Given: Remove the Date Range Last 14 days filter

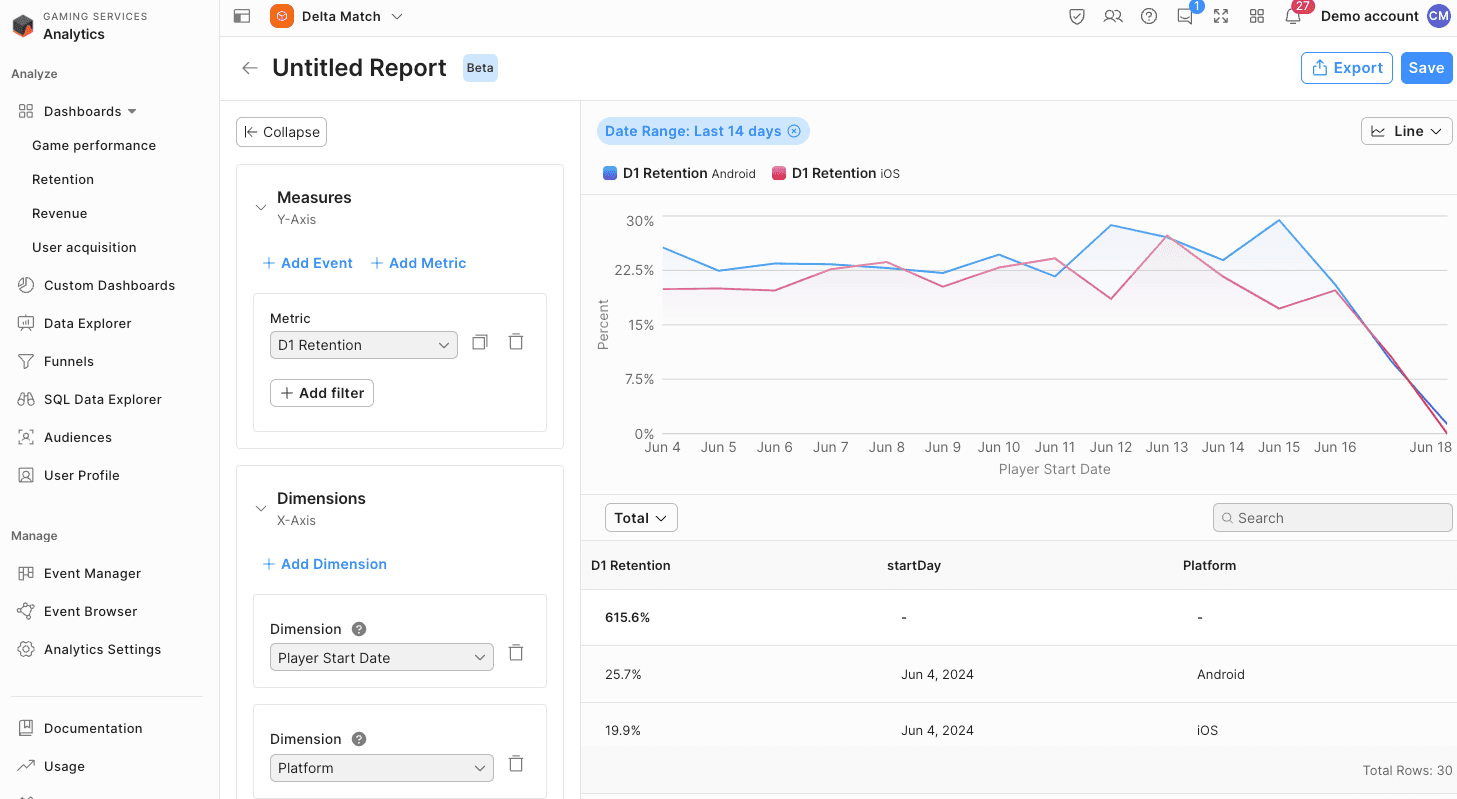Looking at the screenshot, I should click(x=794, y=131).
